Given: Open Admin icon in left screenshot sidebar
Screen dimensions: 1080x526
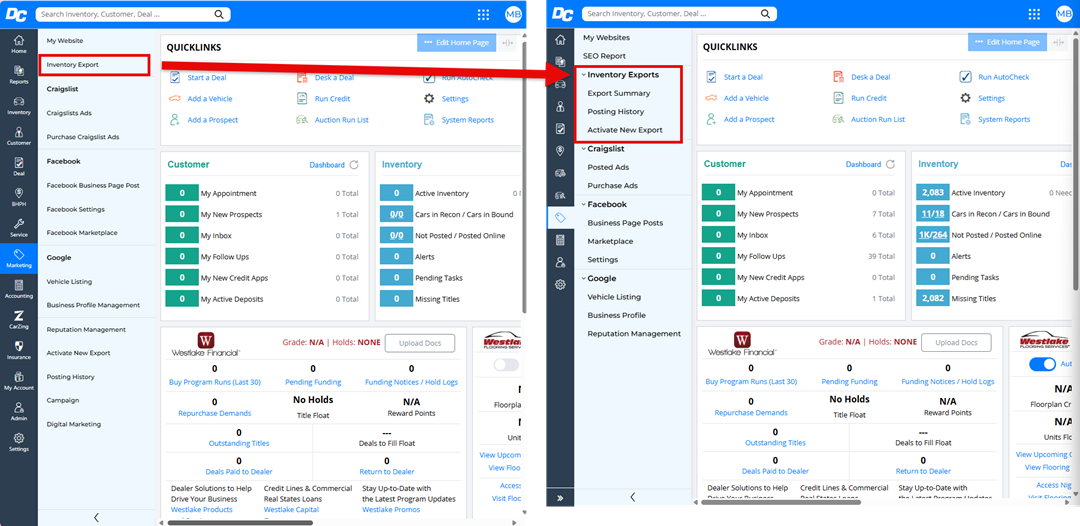Looking at the screenshot, I should click(x=19, y=412).
